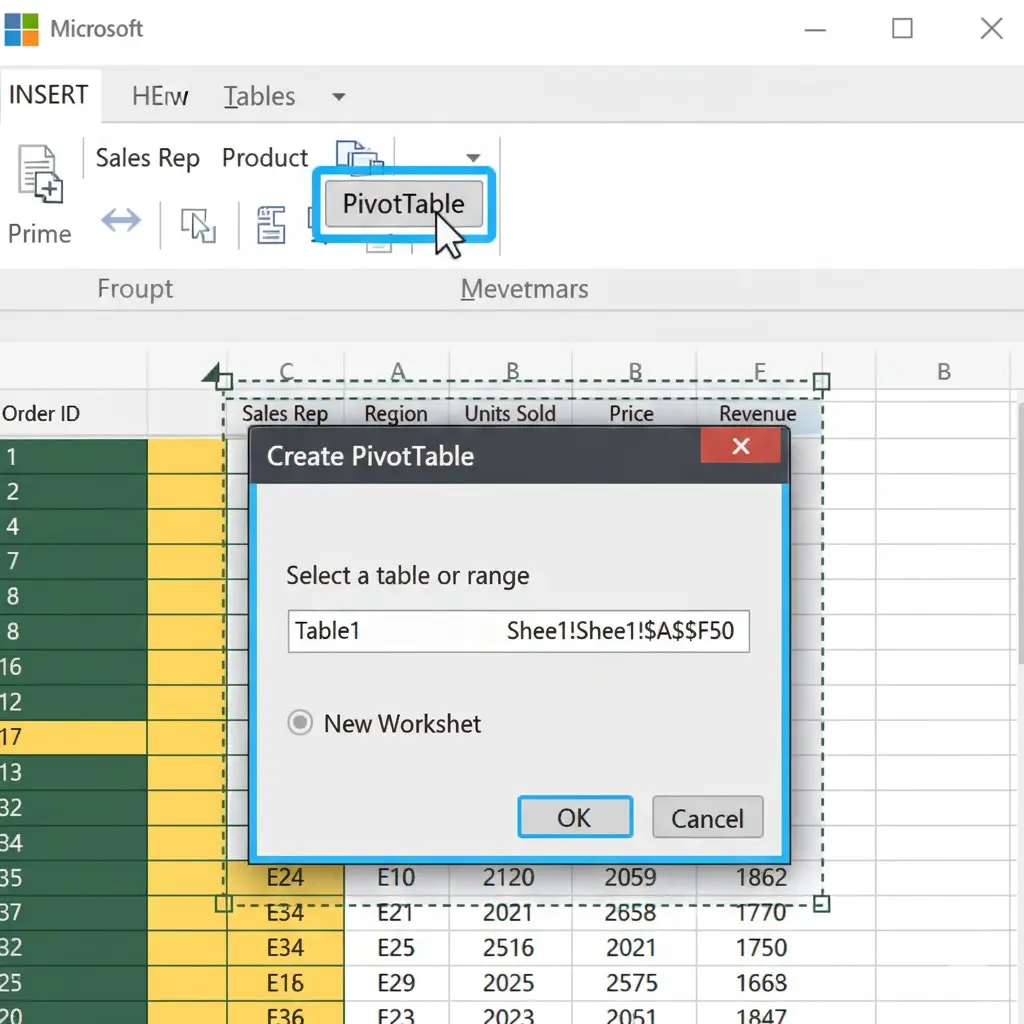Expand the dropdown arrow next to Tables
Viewport: 1024px width, 1024px height.
click(337, 97)
